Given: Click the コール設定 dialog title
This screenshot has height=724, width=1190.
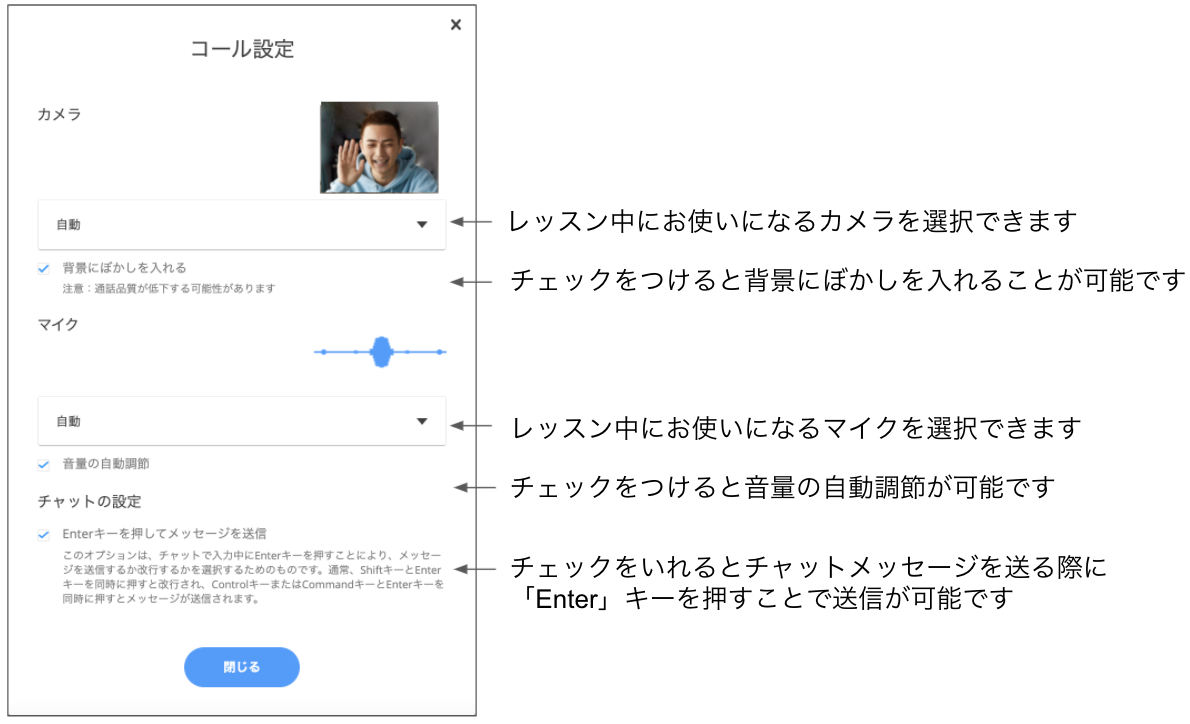Looking at the screenshot, I should 241,46.
